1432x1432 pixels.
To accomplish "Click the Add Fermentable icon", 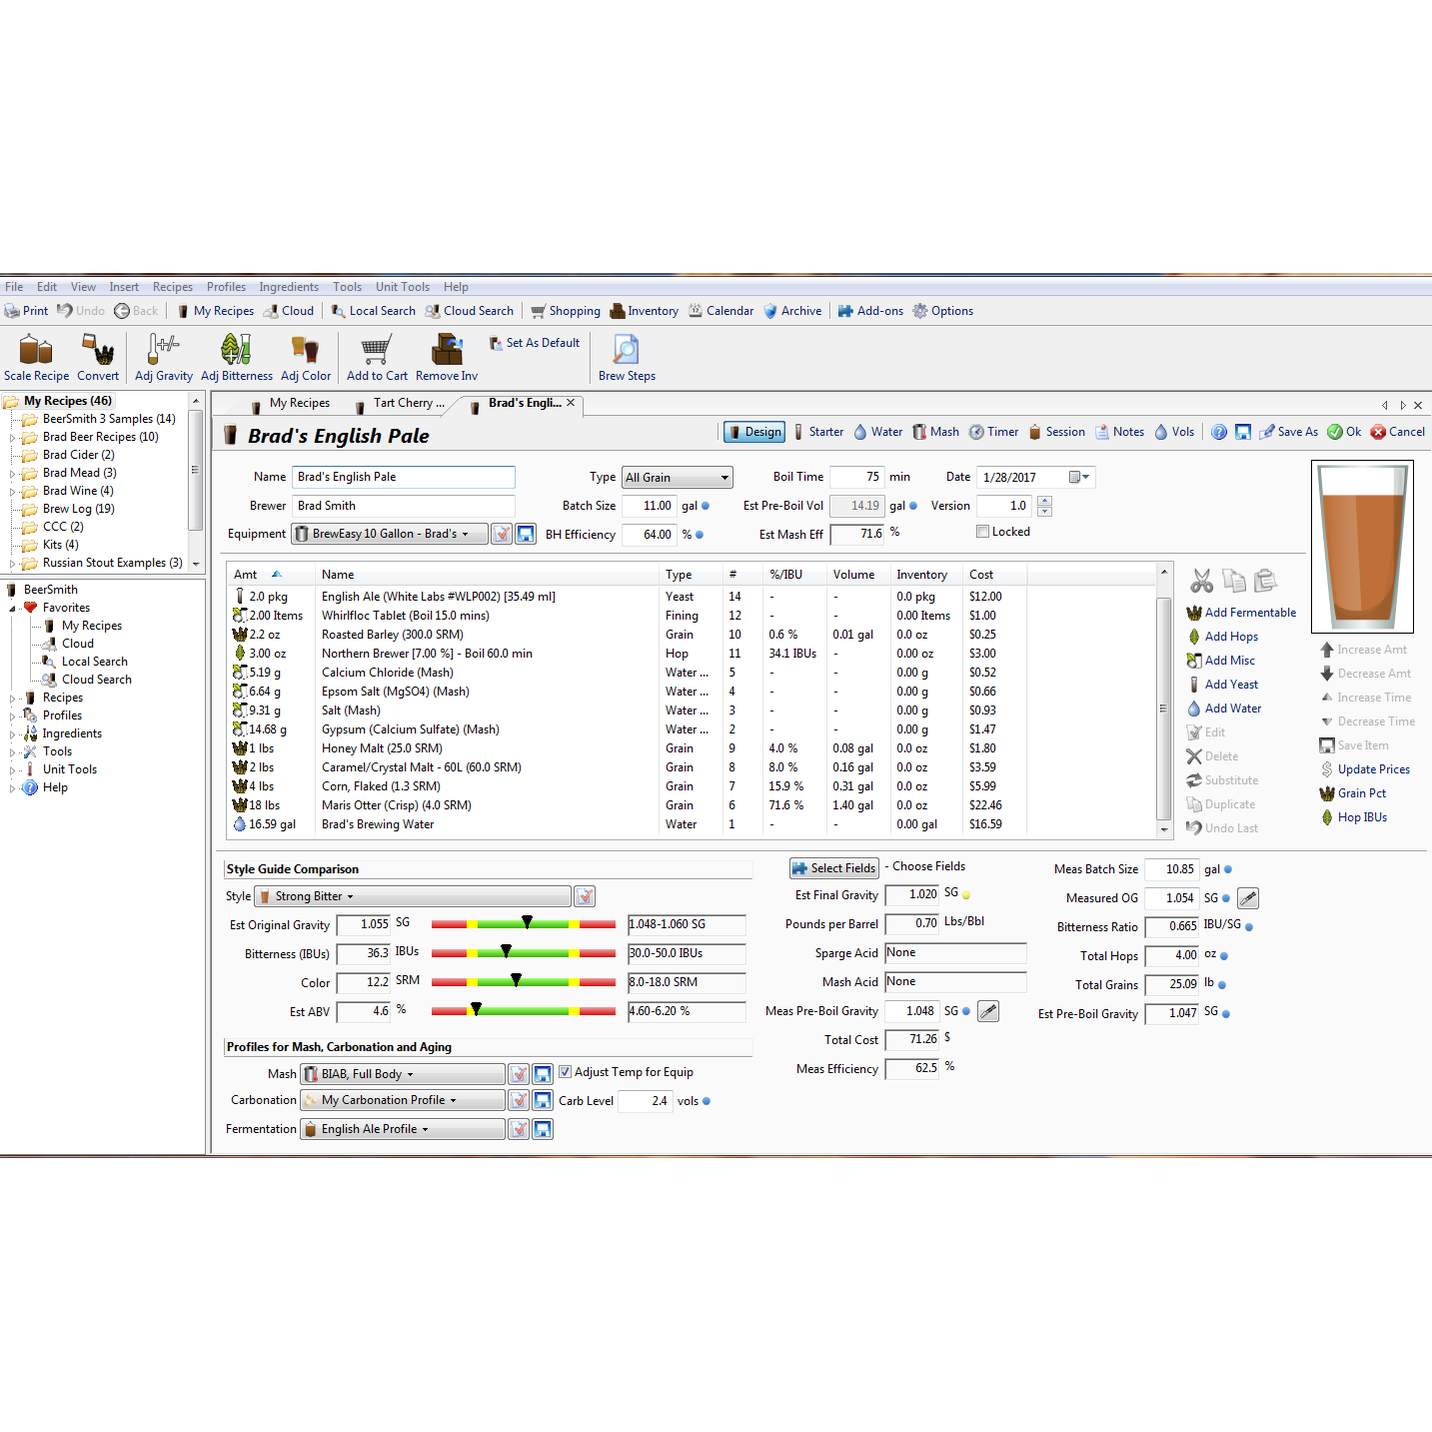I will pos(1194,613).
